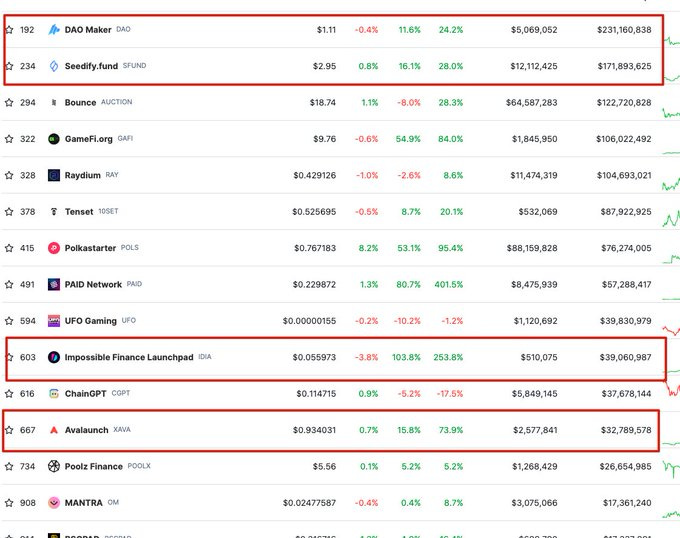Star DAO Maker as favorite
The image size is (680, 538).
pos(9,30)
